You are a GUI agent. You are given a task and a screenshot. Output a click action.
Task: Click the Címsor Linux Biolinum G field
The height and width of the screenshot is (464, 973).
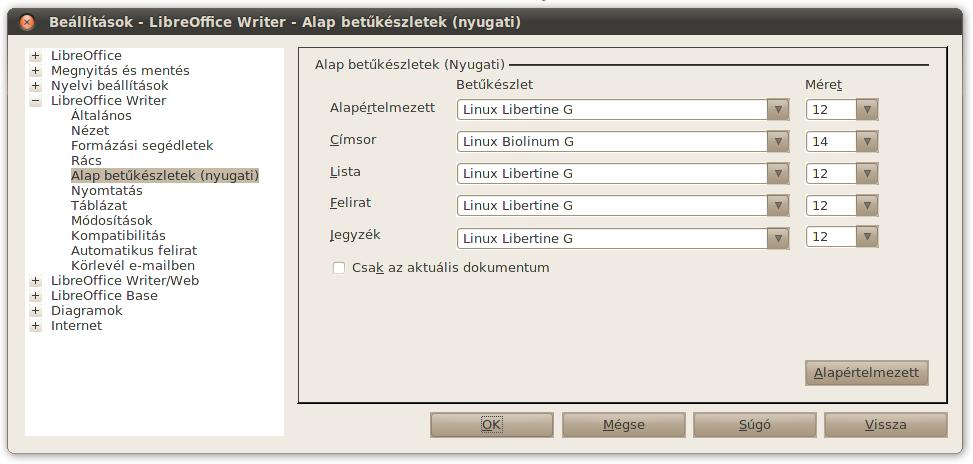(612, 141)
